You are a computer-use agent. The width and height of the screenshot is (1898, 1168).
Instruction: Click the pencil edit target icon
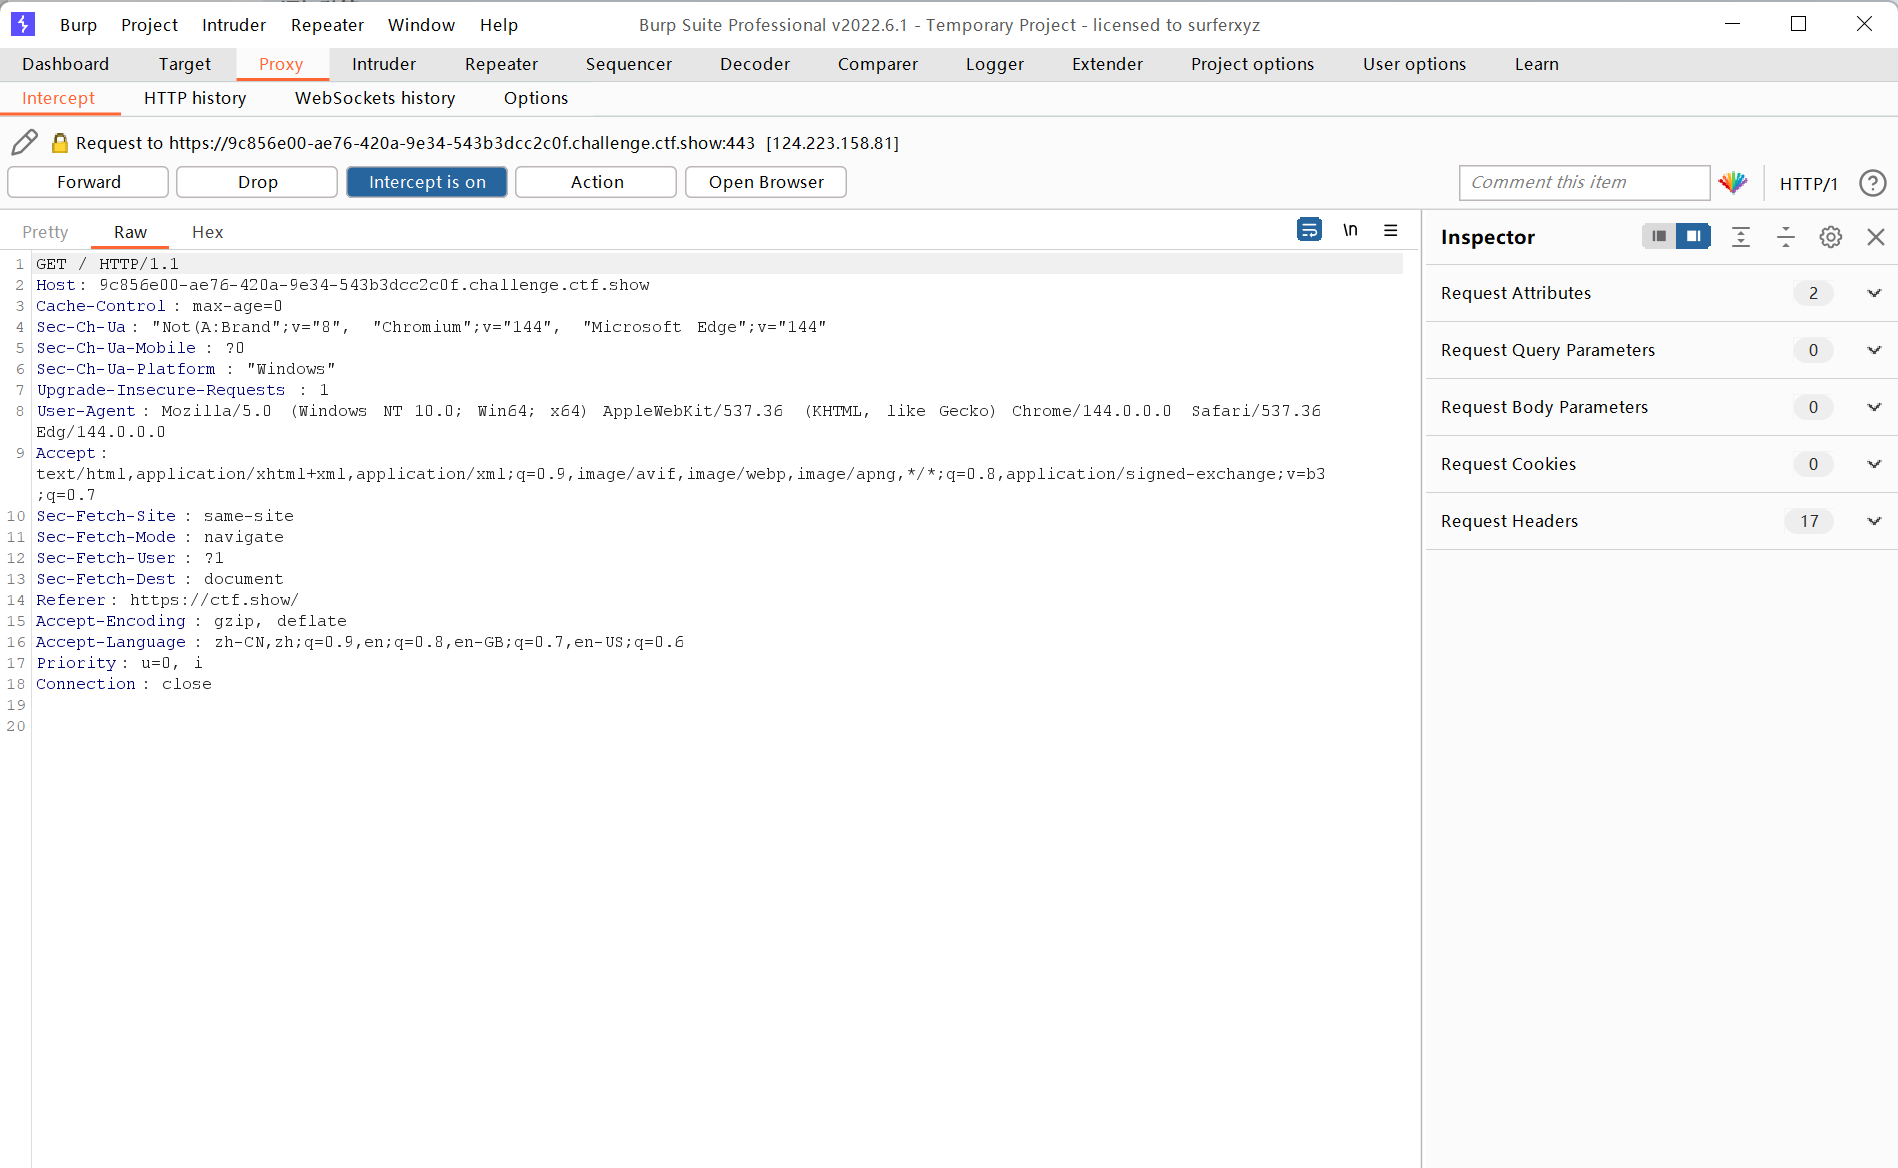[x=25, y=143]
